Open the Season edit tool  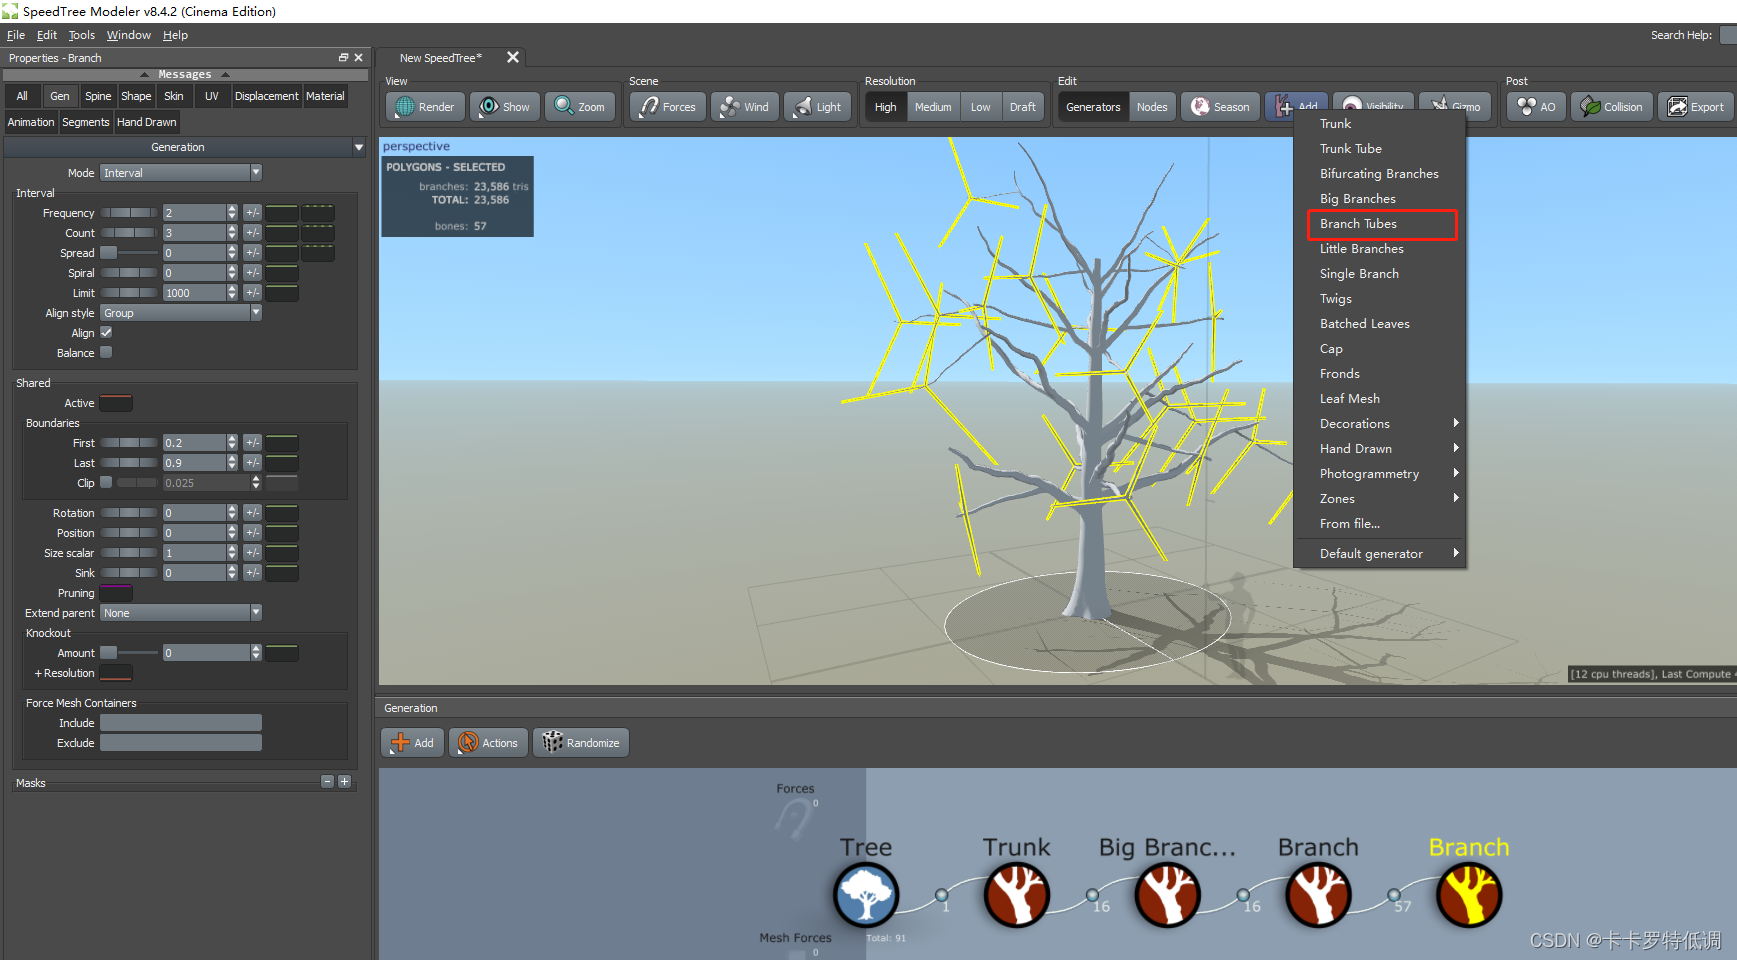pos(1220,107)
